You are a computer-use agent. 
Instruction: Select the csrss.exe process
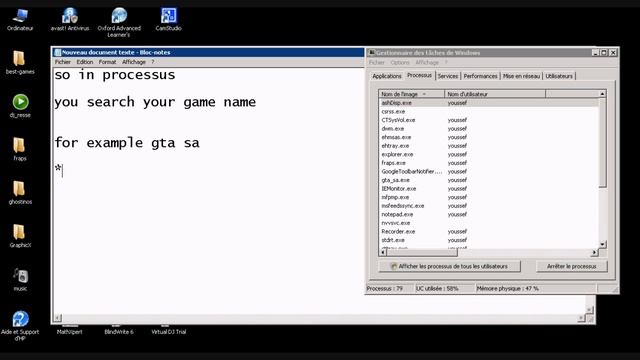coord(489,111)
